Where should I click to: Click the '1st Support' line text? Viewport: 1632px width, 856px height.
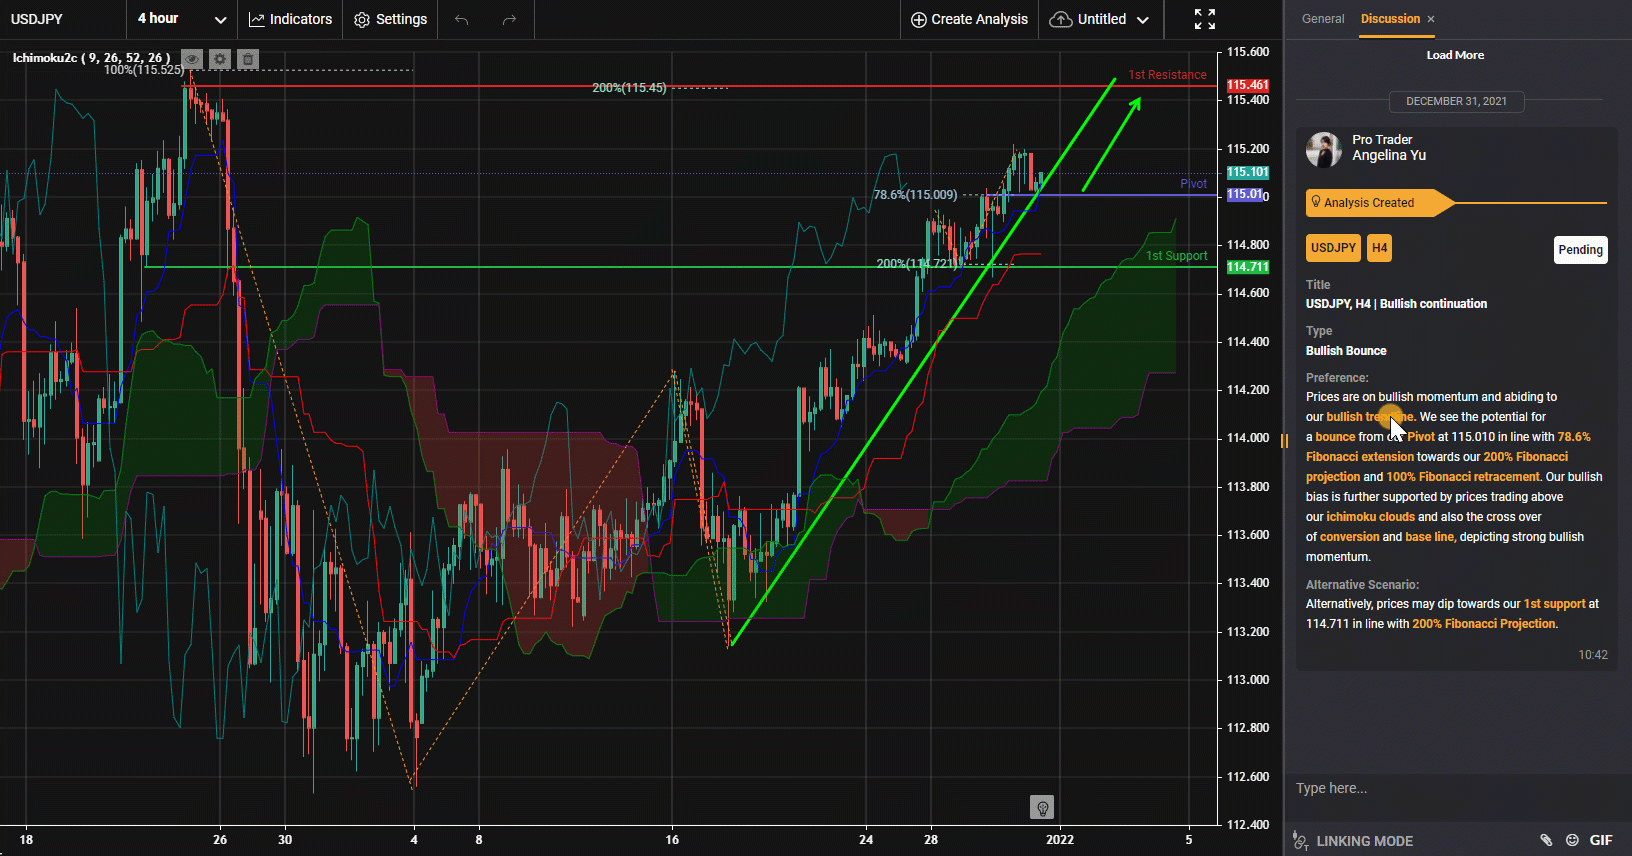pos(1176,256)
